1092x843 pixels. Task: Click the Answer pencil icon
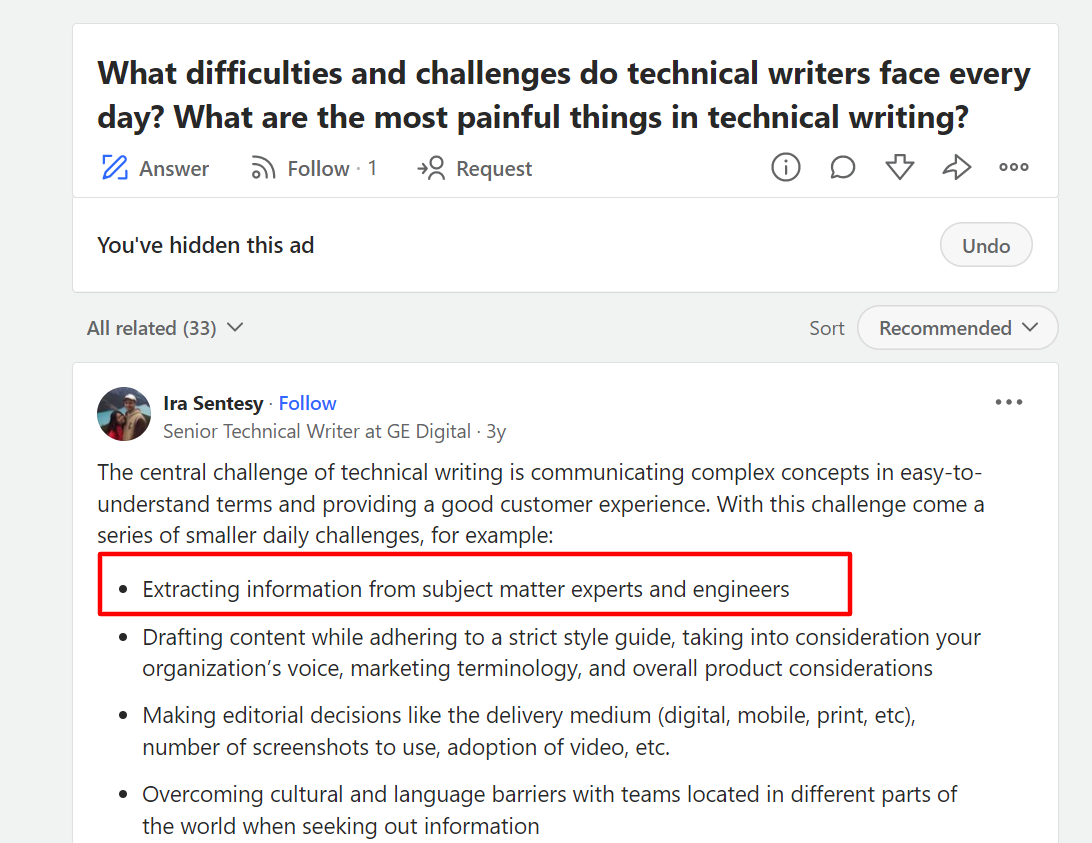[x=117, y=167]
